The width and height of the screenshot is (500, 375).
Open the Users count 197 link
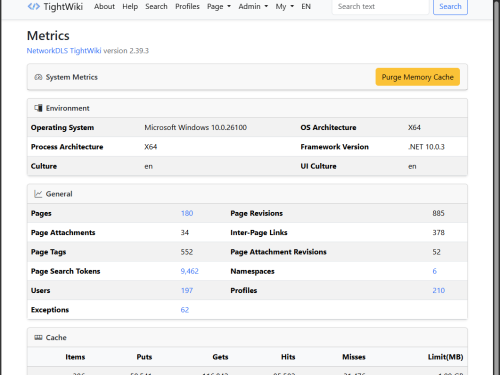pos(187,291)
